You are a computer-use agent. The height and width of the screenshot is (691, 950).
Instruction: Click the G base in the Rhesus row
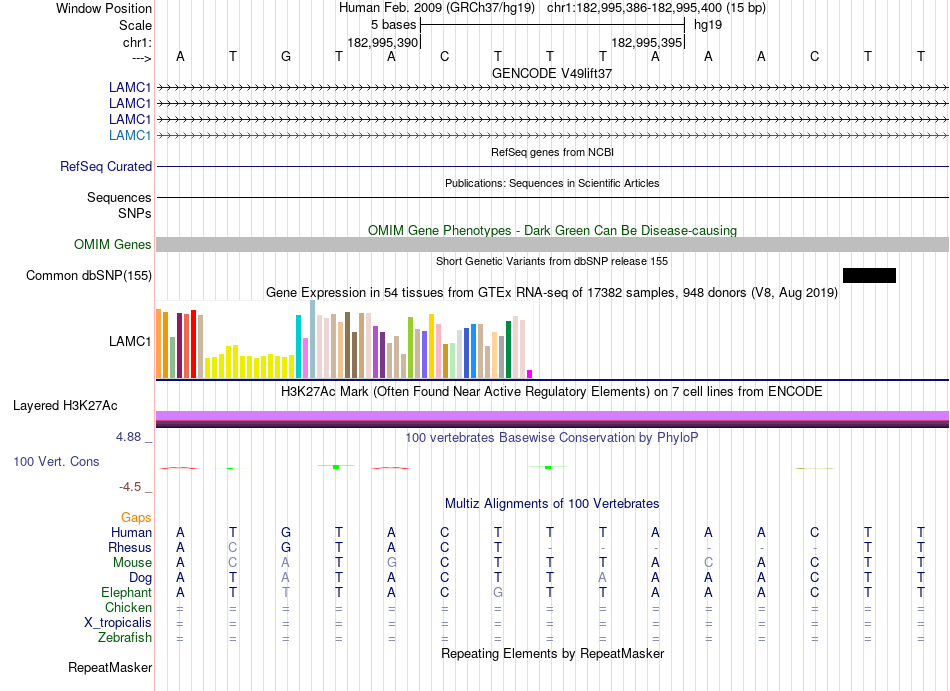[286, 547]
